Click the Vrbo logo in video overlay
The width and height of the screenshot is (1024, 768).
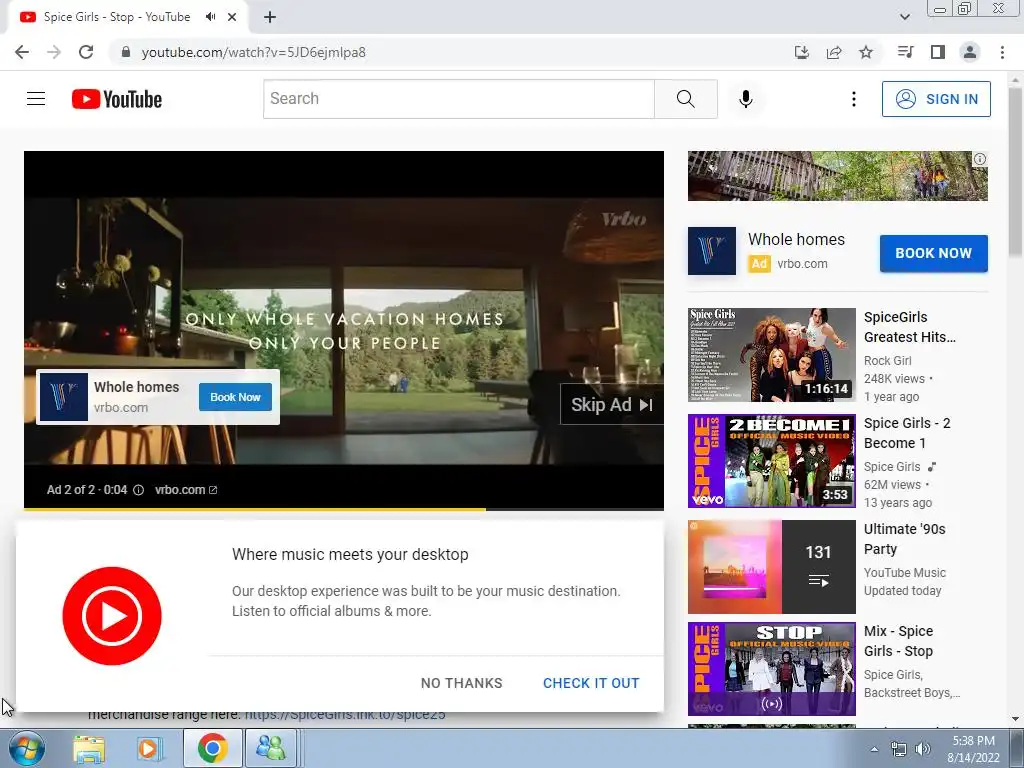click(64, 397)
